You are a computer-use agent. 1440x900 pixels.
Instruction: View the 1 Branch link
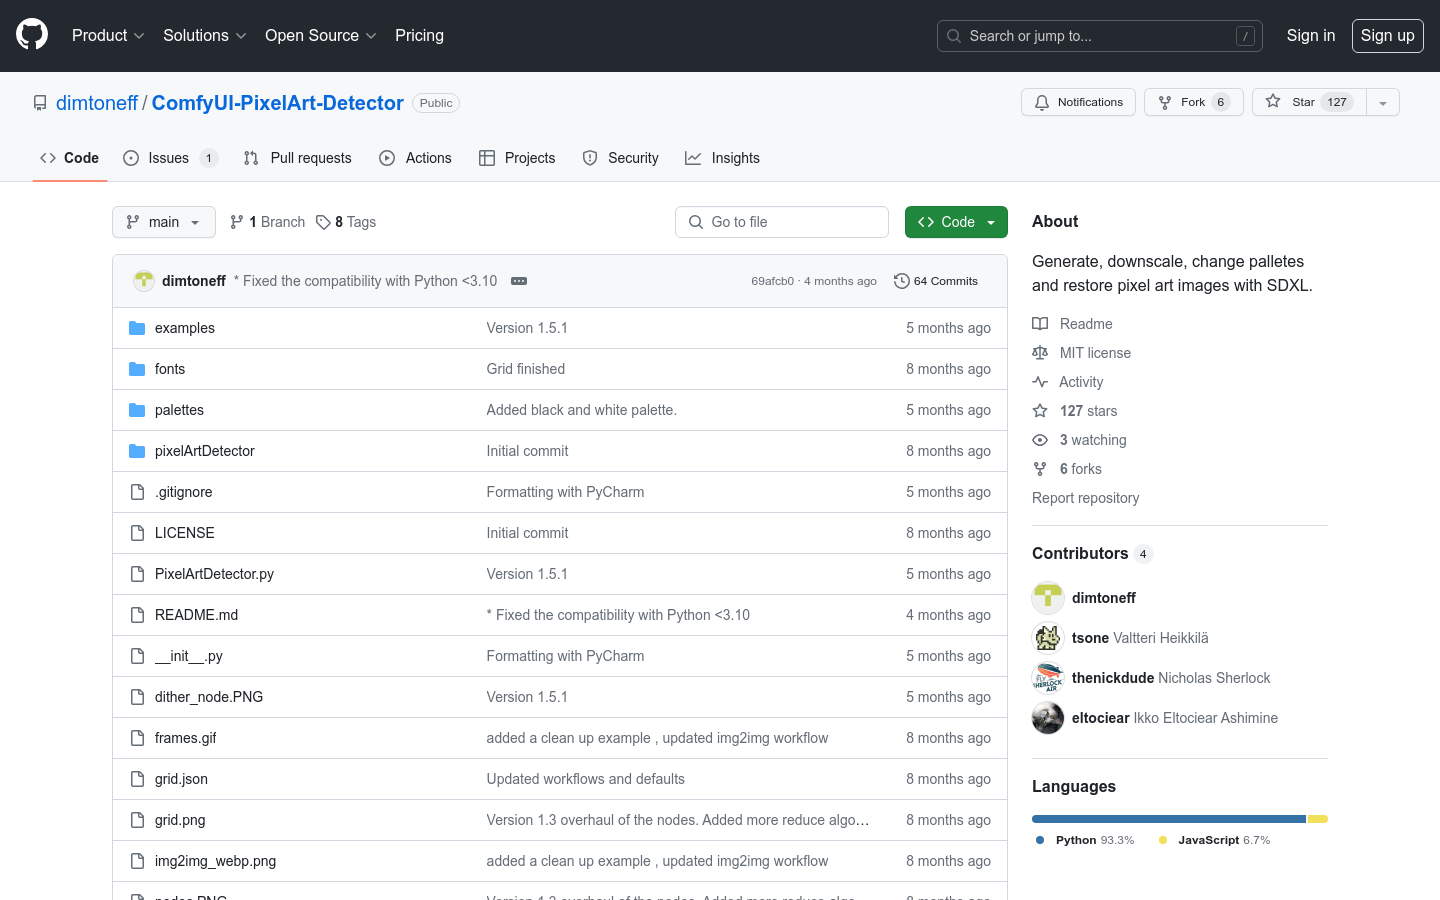point(267,222)
